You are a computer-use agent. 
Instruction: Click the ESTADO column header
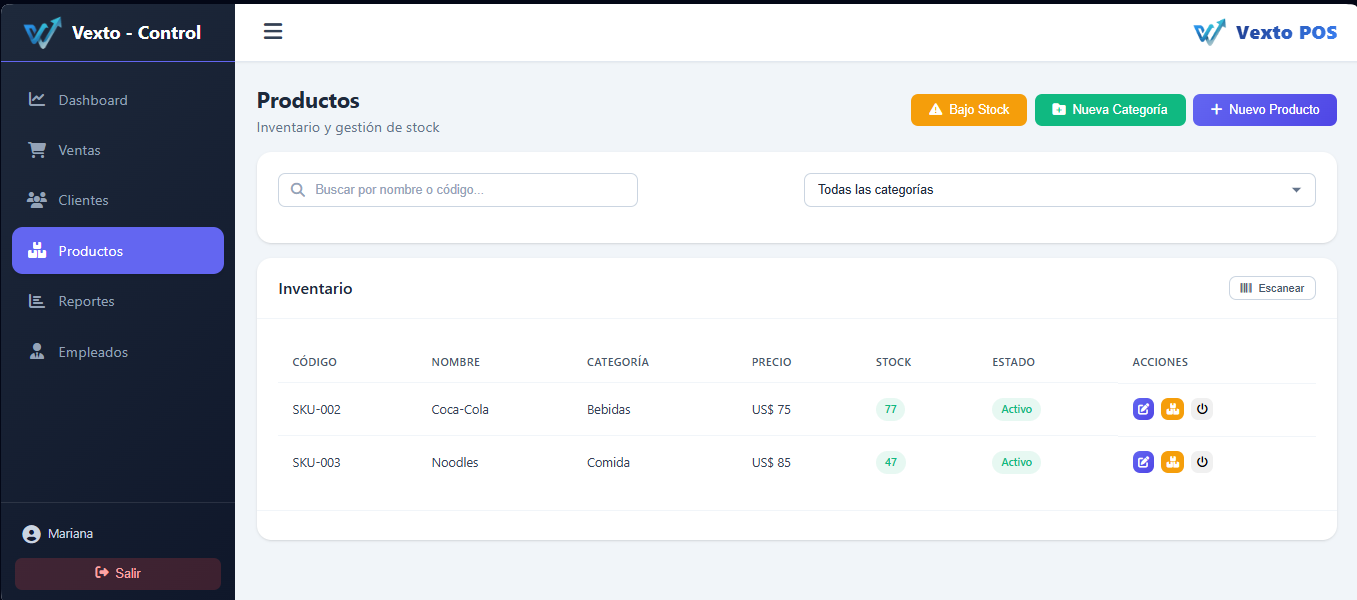[1014, 362]
